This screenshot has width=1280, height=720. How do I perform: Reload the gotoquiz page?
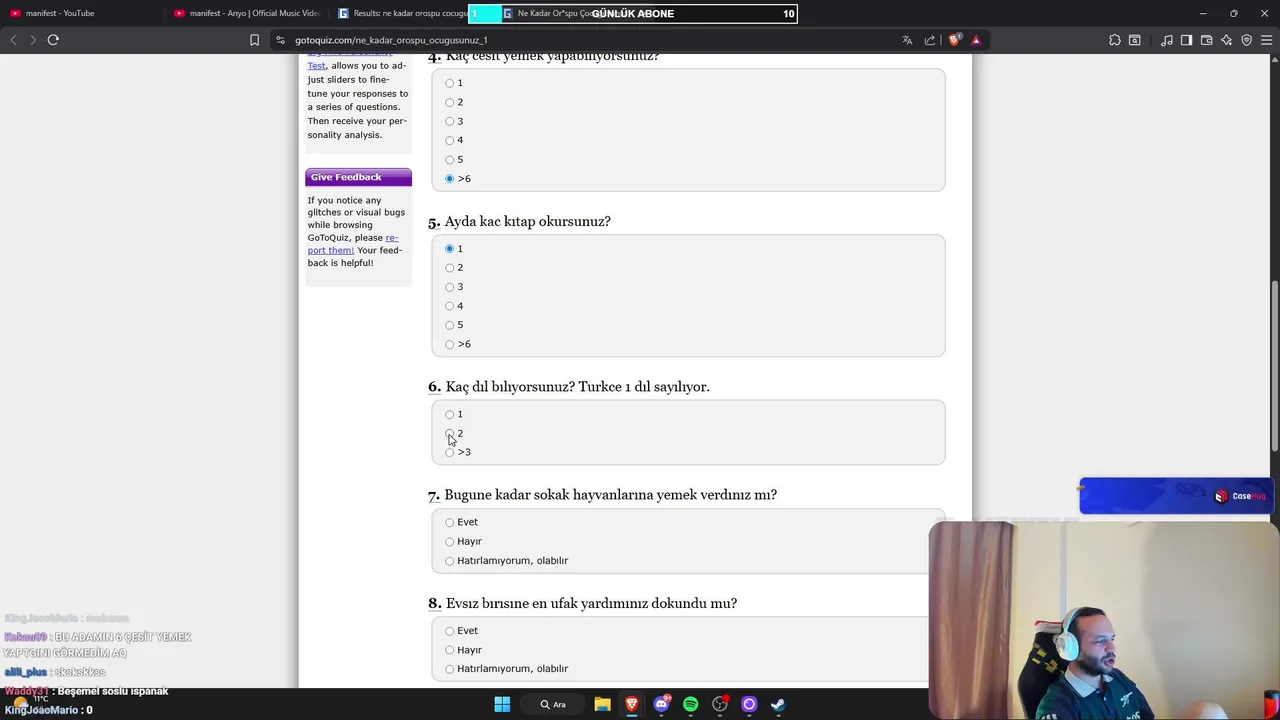[x=53, y=40]
